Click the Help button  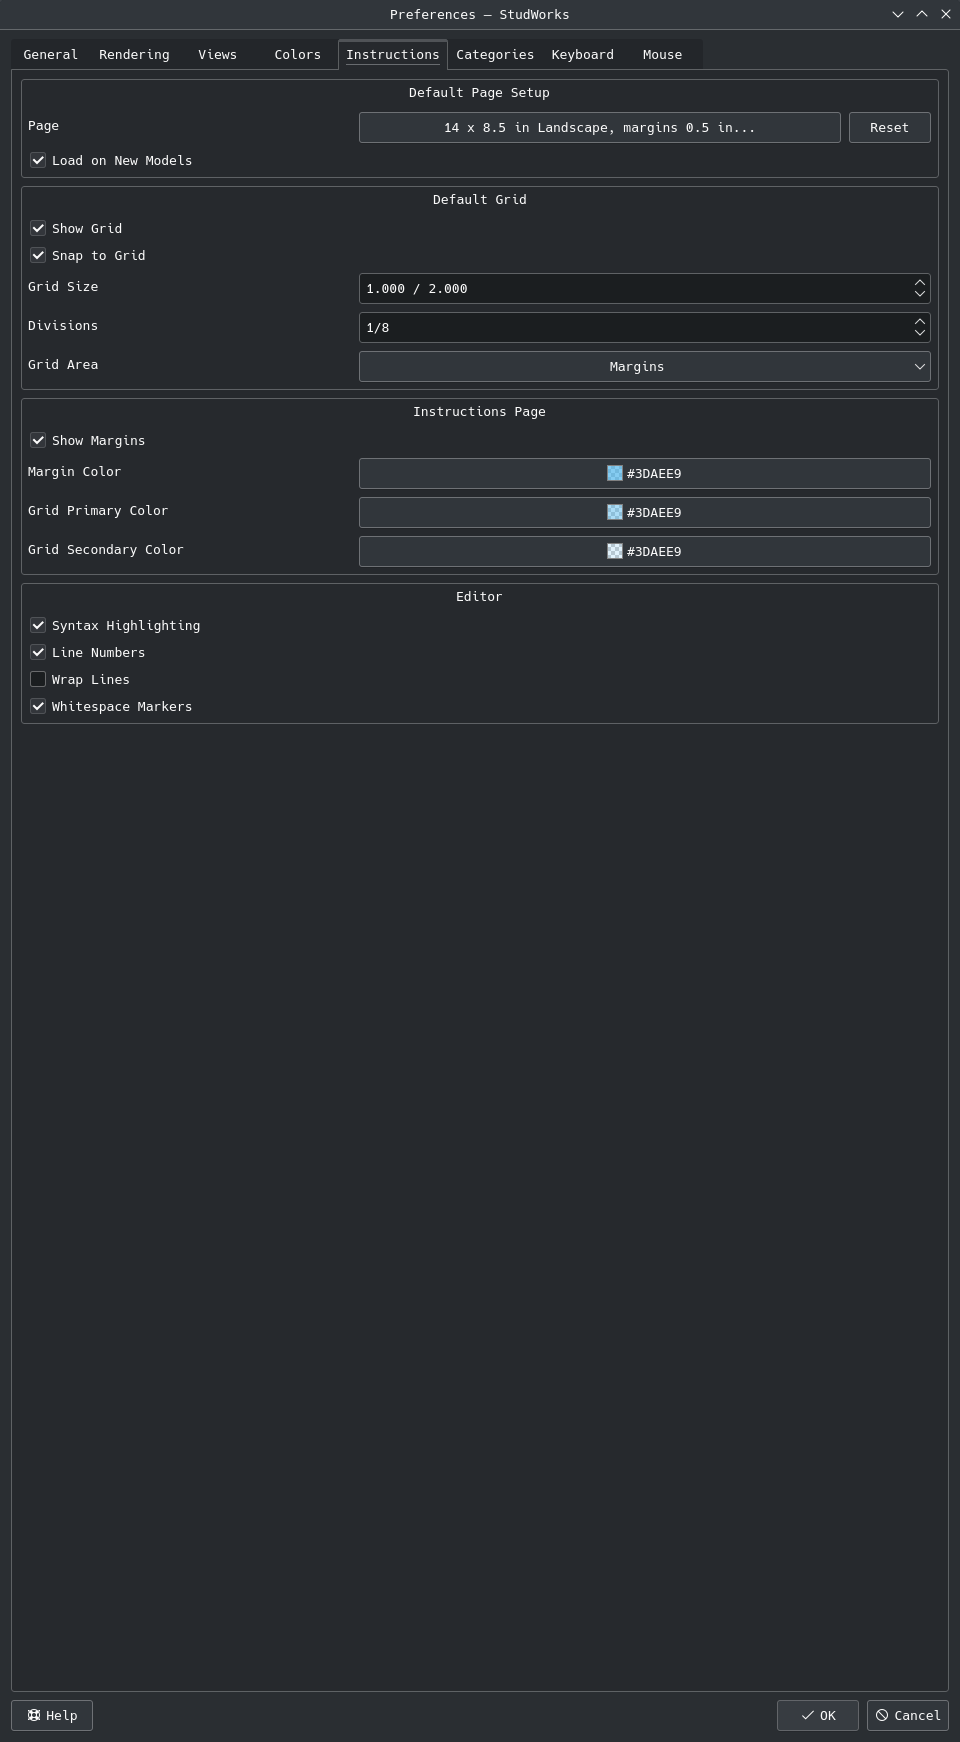52,1715
